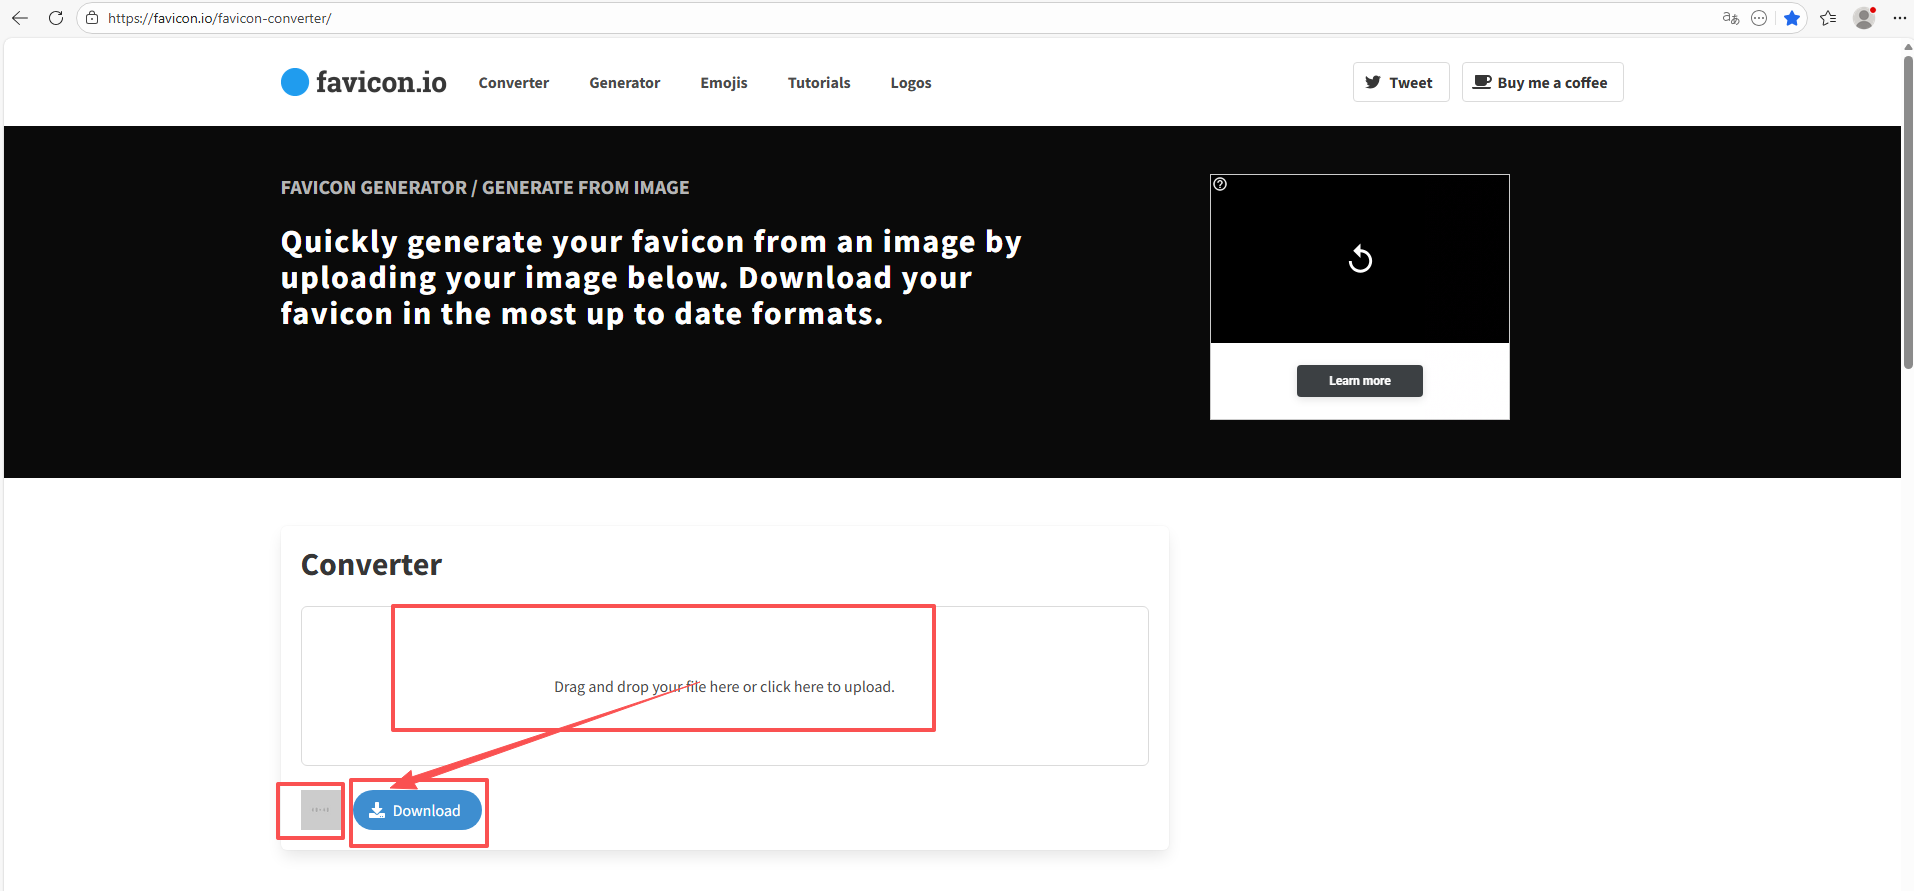Image resolution: width=1914 pixels, height=891 pixels.
Task: Open the Emojis navigation item
Action: (724, 83)
